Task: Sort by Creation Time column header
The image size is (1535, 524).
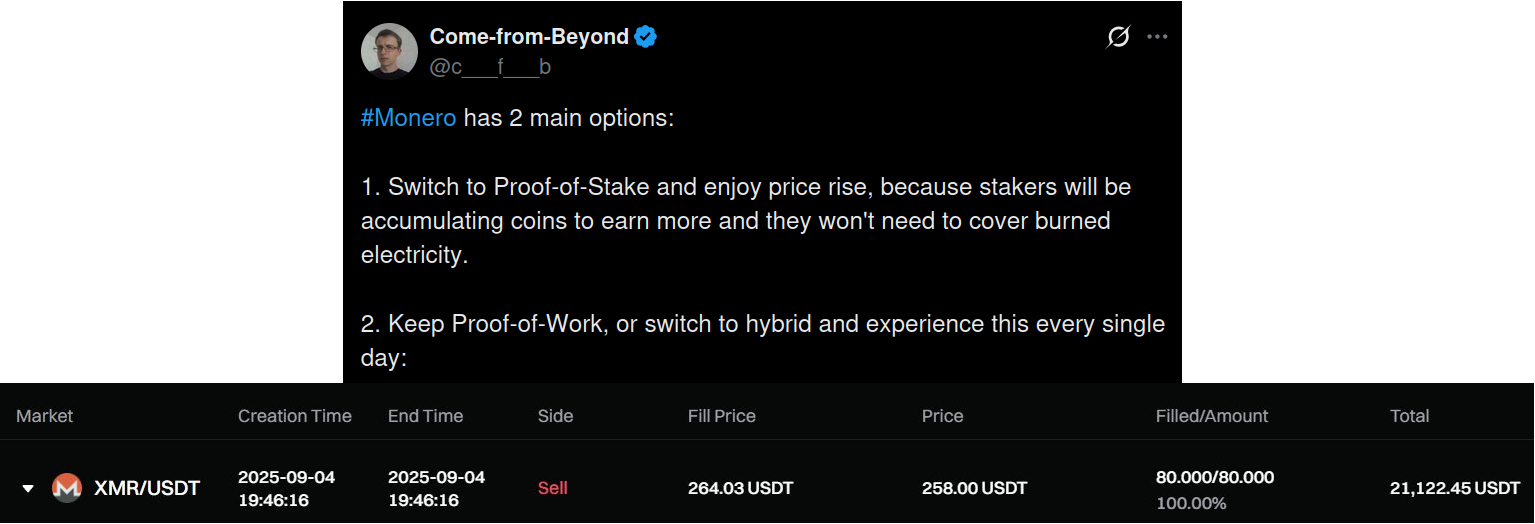Action: [x=294, y=416]
